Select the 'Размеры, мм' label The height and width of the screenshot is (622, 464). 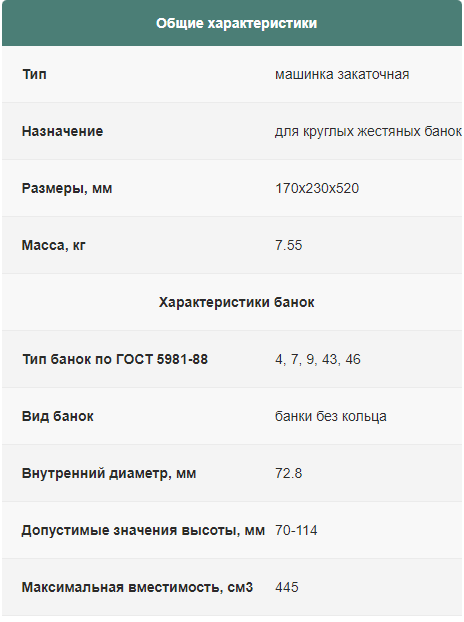(67, 188)
